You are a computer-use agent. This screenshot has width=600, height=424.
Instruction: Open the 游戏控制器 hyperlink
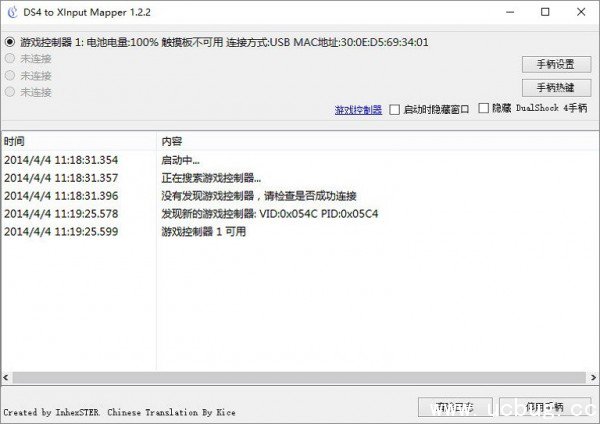[358, 110]
